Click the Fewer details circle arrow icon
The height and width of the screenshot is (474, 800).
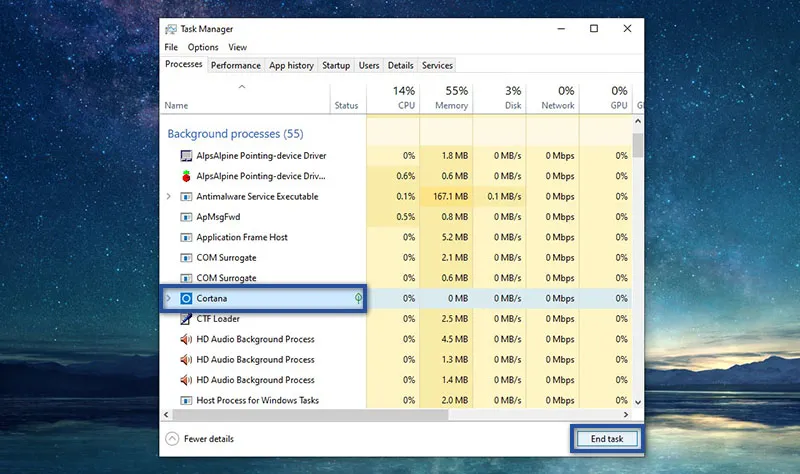tap(172, 439)
